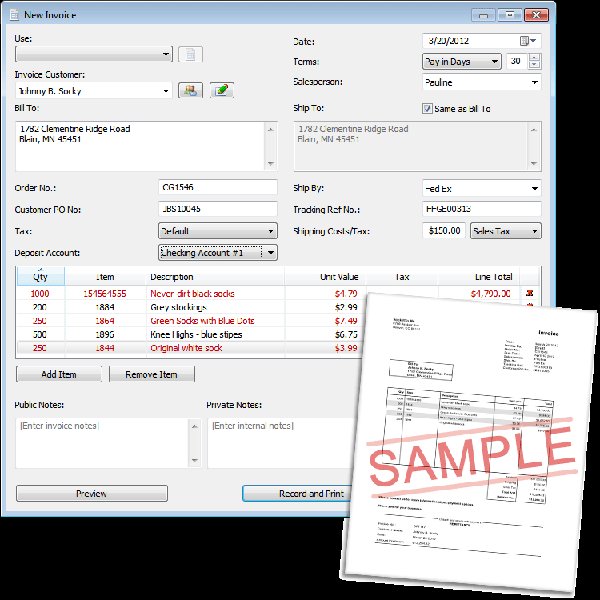Decrease the terms days stepper down arrow

click(534, 65)
